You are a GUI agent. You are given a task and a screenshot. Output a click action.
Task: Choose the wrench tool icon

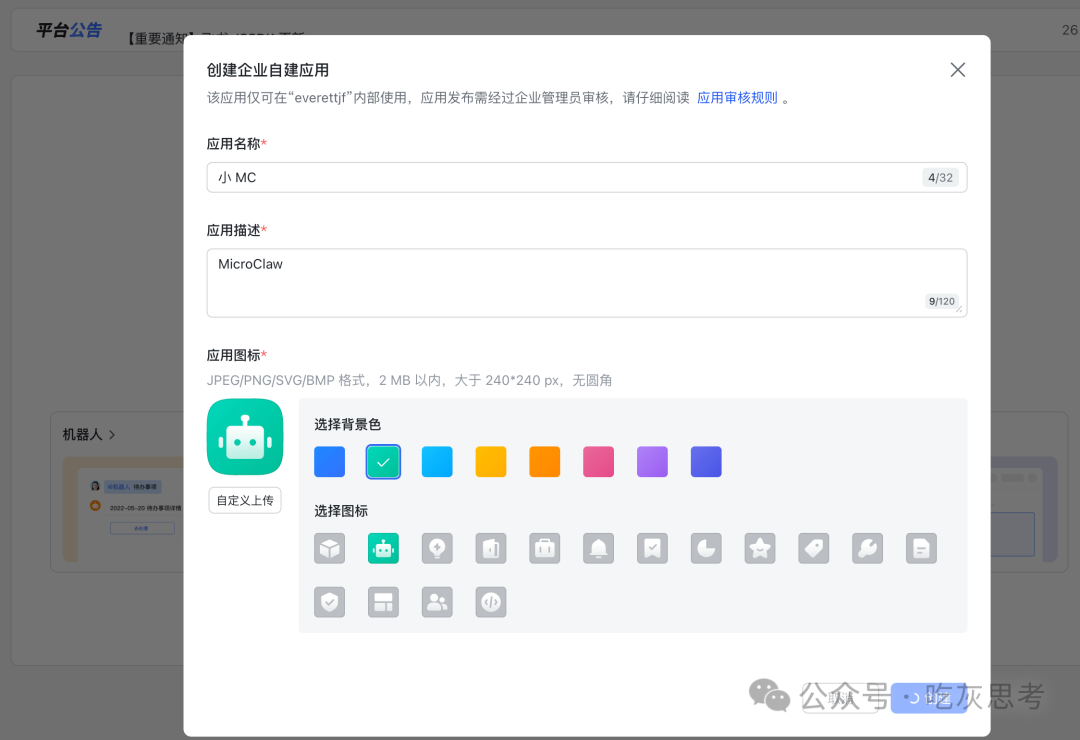(x=867, y=548)
